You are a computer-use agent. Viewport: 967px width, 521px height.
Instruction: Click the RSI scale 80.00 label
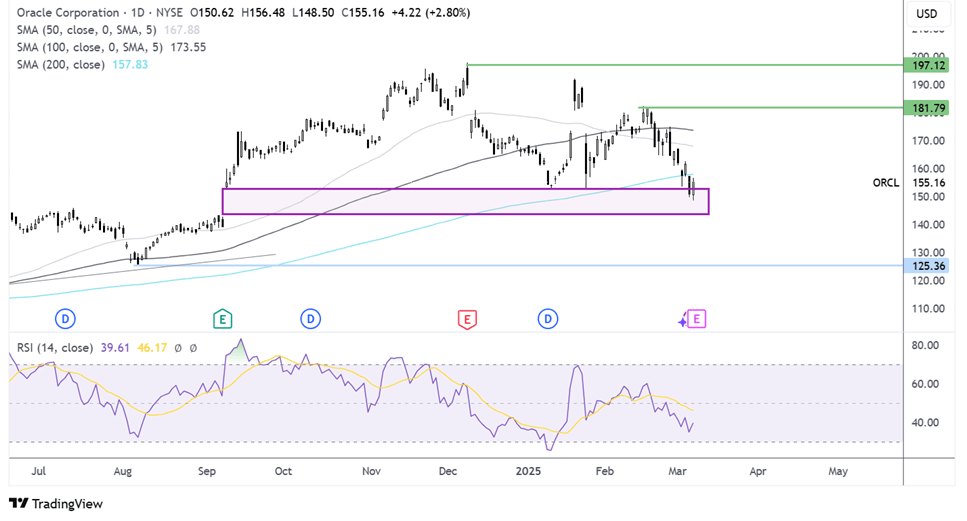click(x=925, y=345)
